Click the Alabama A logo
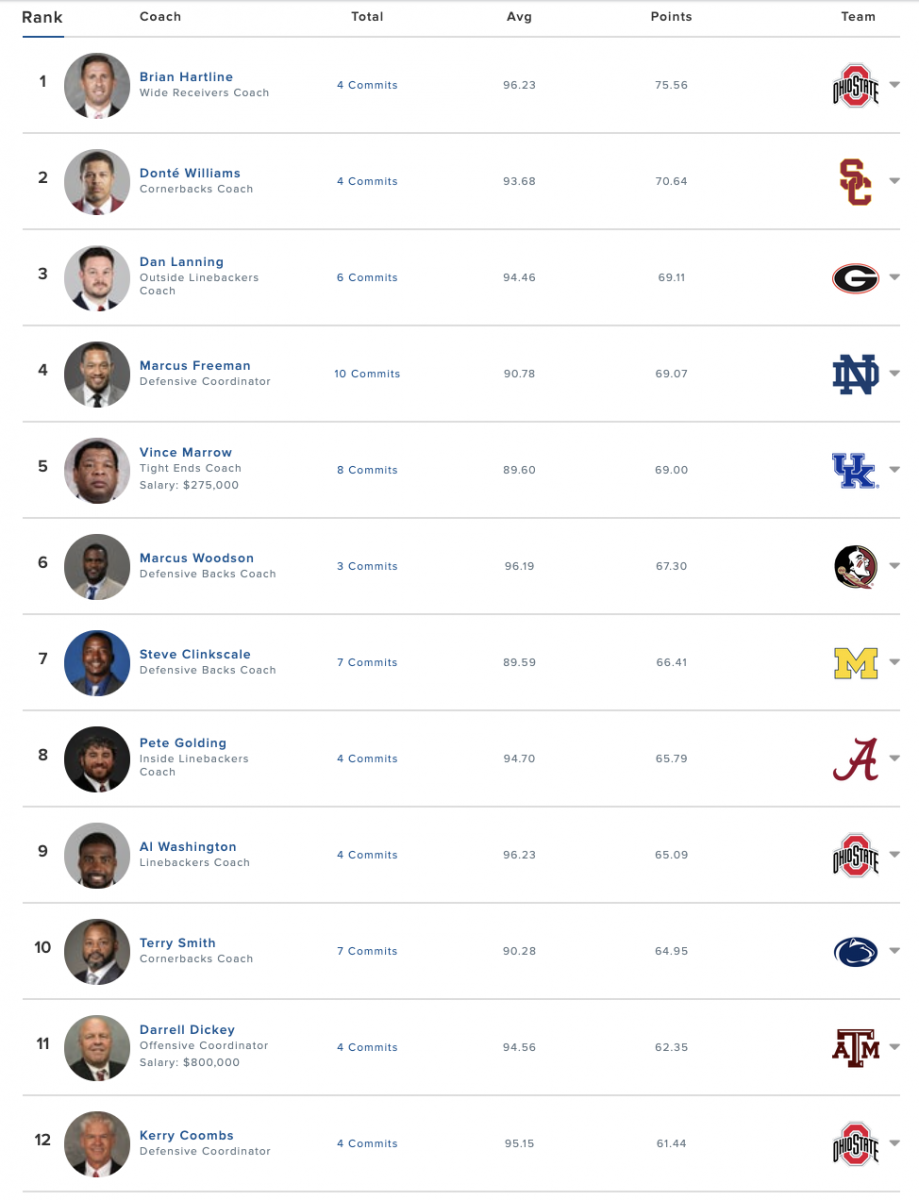The width and height of the screenshot is (919, 1200). (855, 759)
